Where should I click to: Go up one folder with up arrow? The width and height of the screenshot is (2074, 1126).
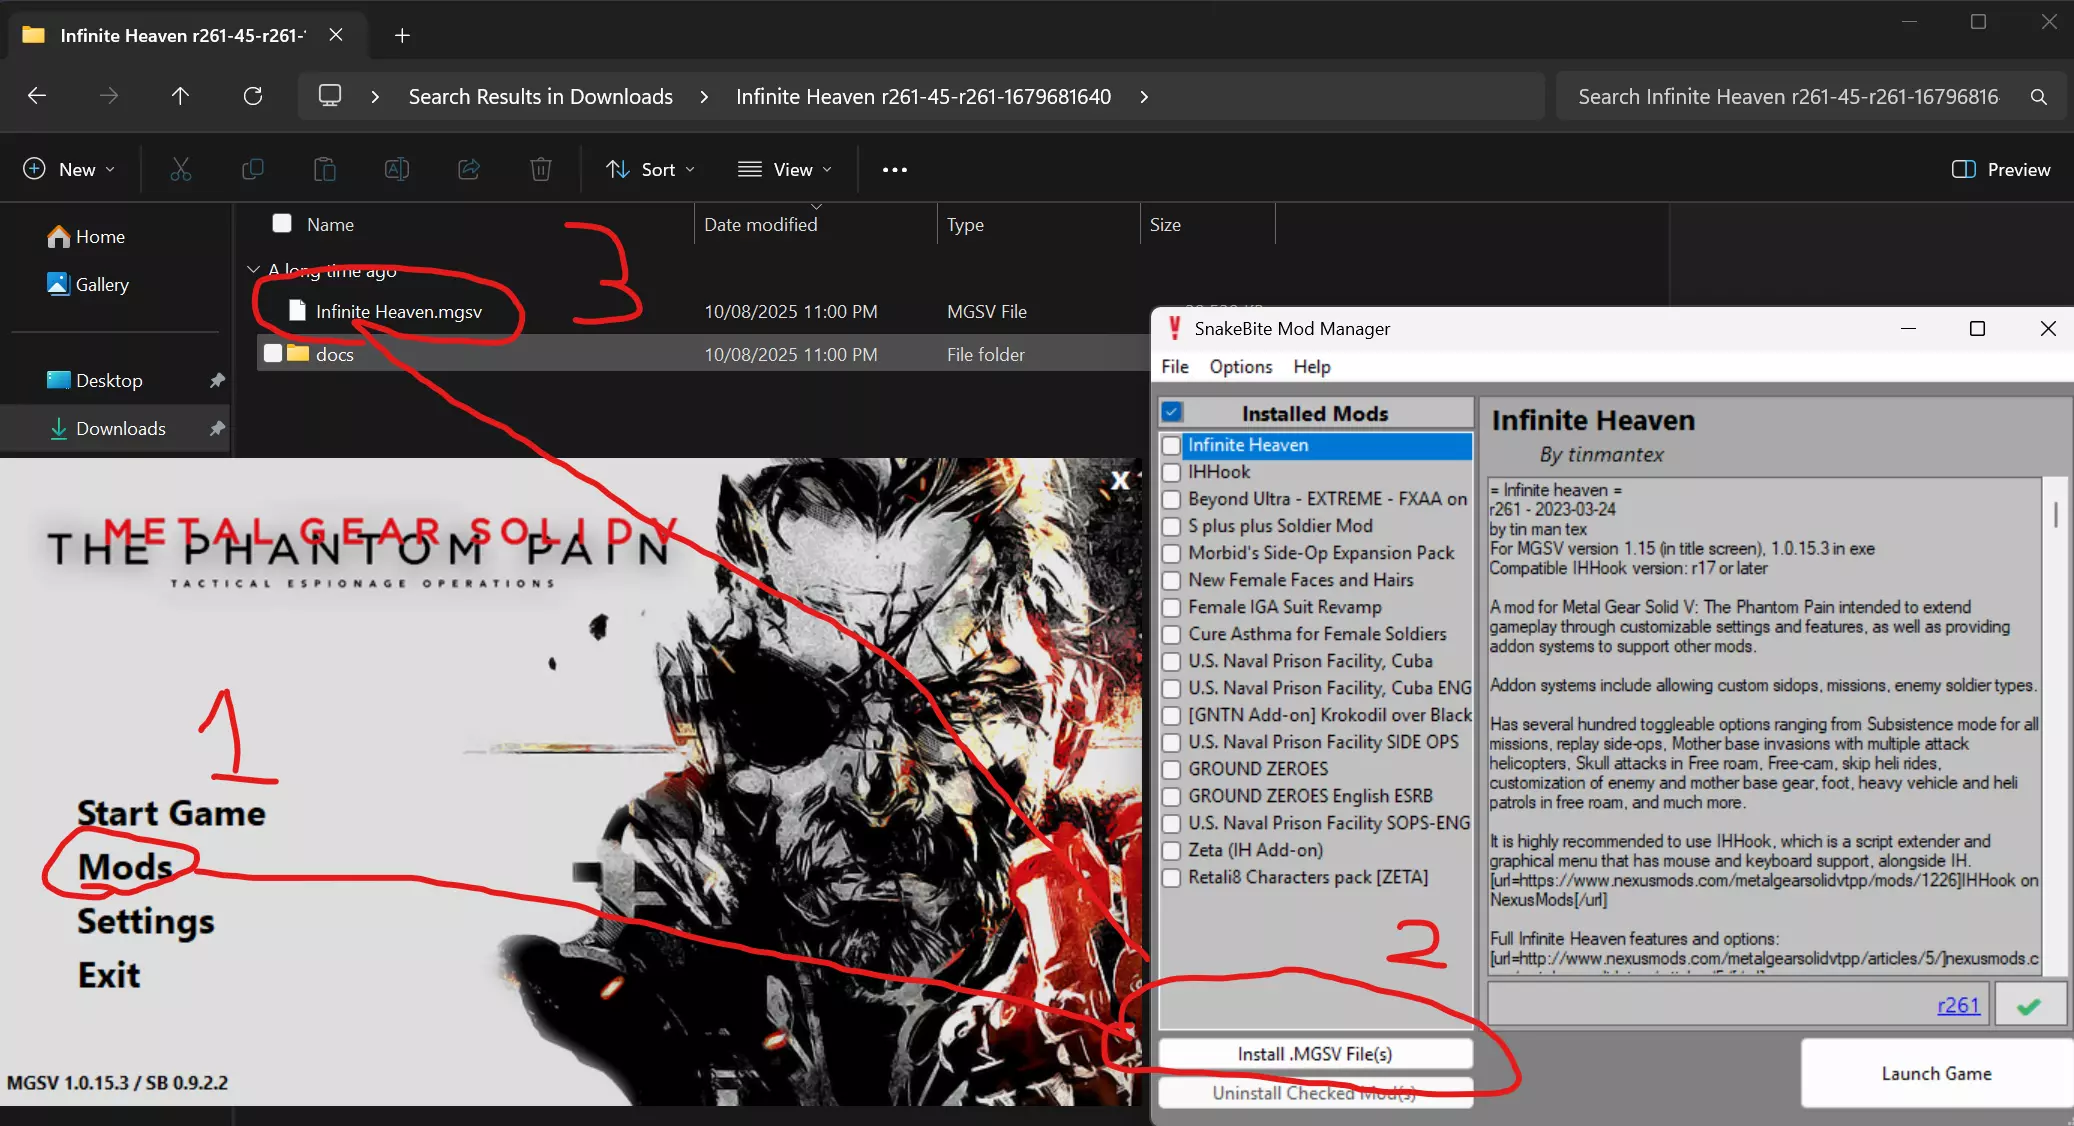(x=180, y=96)
